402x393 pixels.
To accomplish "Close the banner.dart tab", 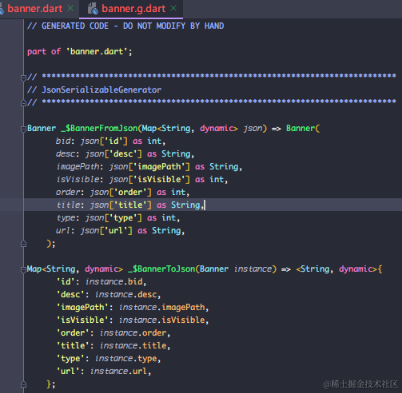I will 70,8.
